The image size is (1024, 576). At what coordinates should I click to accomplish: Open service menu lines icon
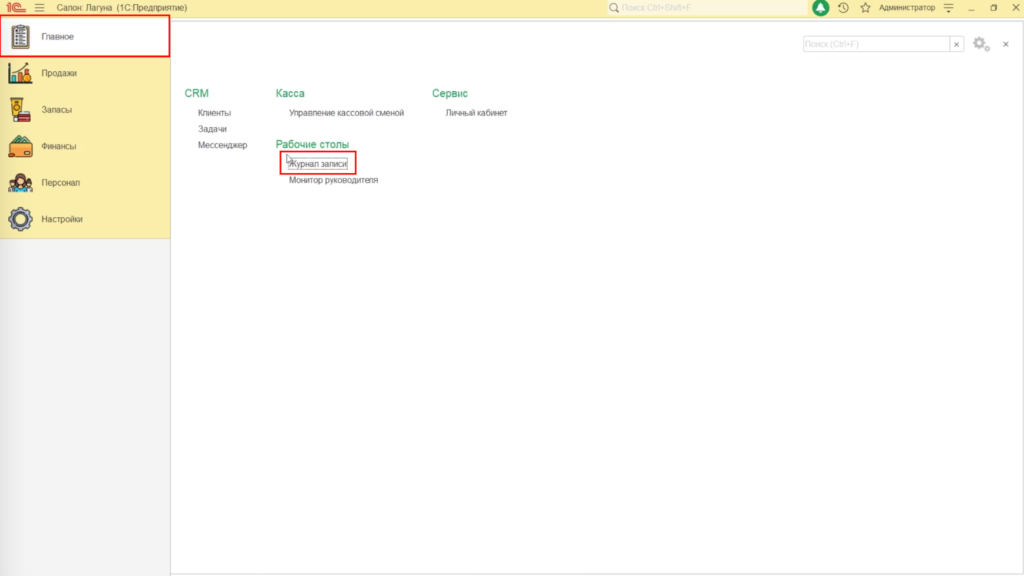click(x=949, y=8)
